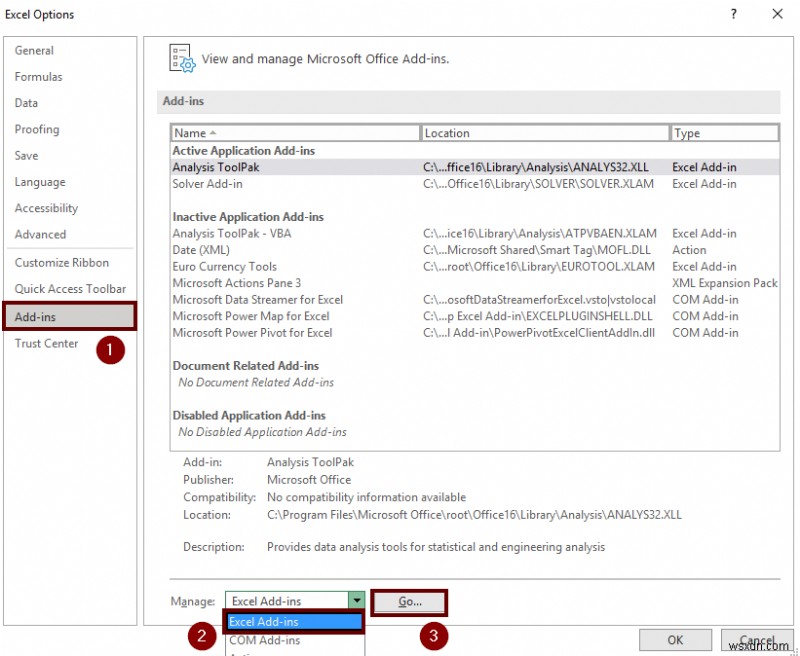Screen dimensions: 800x656
Task: Open the Quick Access Toolbar settings
Action: coord(73,290)
